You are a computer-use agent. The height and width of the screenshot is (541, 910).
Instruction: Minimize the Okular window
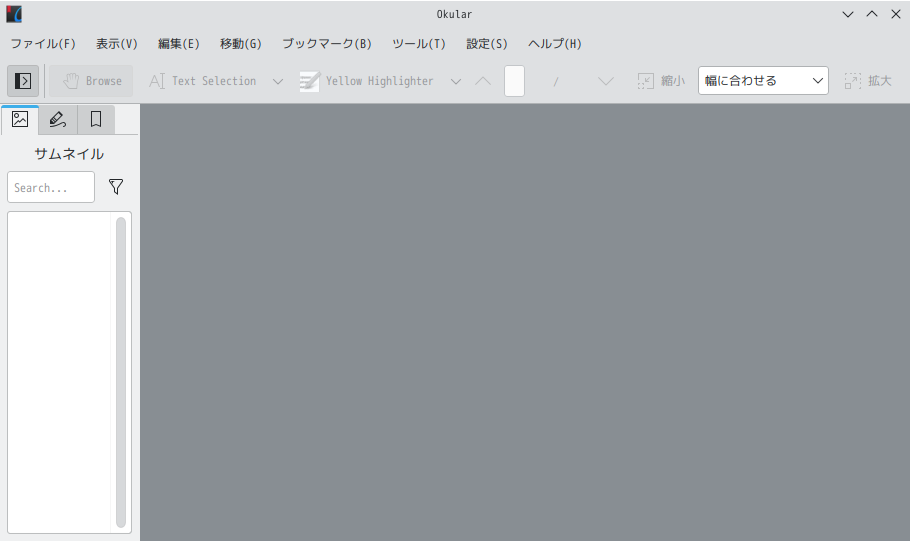click(x=848, y=14)
